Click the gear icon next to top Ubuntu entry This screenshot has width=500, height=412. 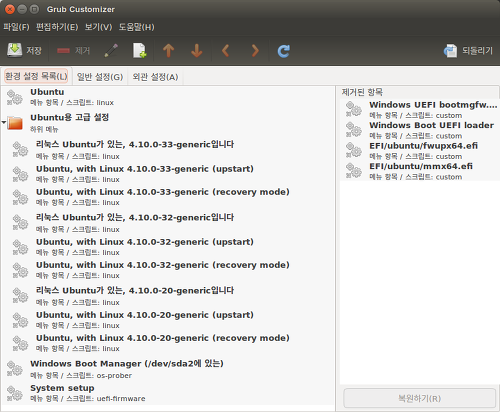pyautogui.click(x=15, y=98)
